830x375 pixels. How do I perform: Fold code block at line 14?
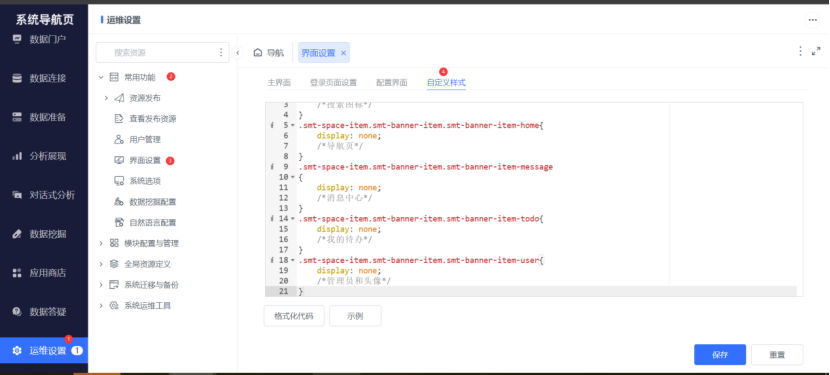point(292,218)
